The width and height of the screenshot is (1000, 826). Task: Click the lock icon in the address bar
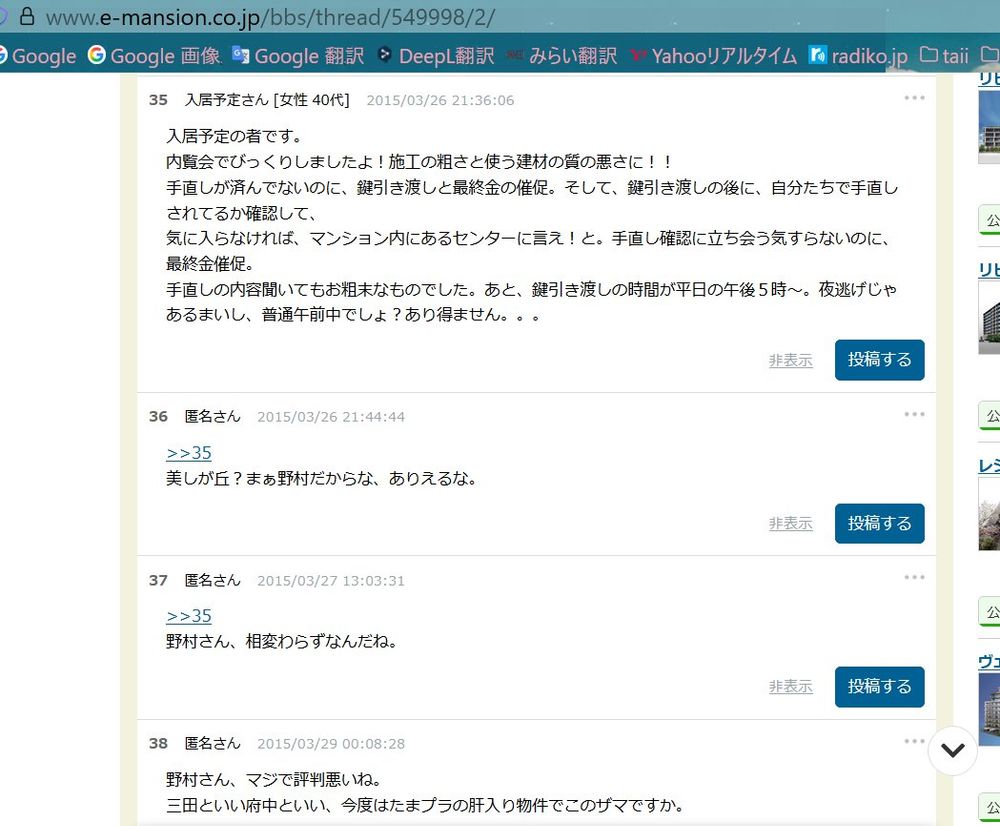[x=27, y=16]
